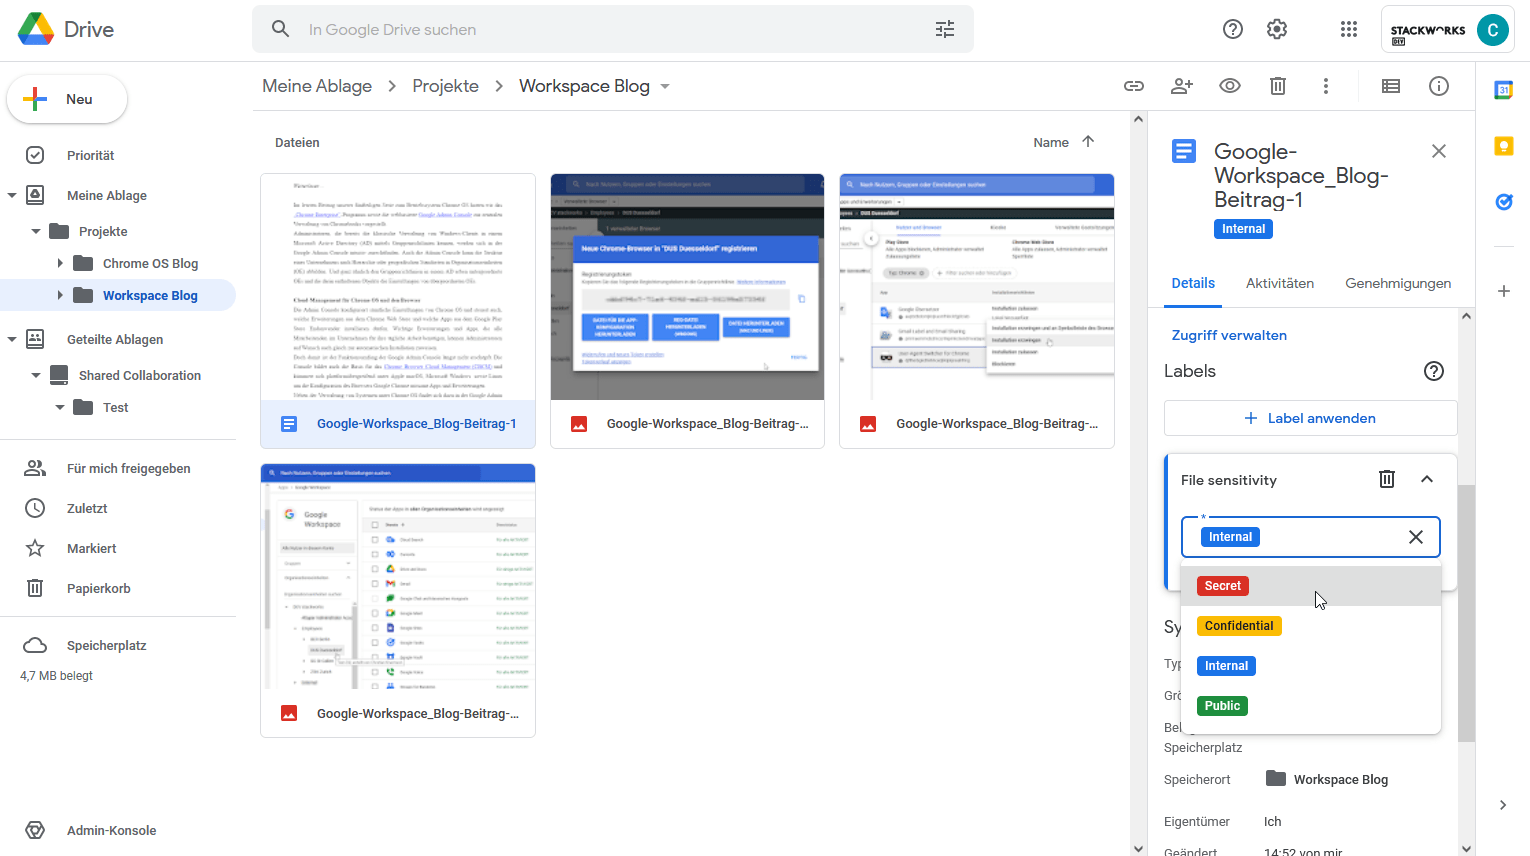Open the account avatar C

[1493, 30]
